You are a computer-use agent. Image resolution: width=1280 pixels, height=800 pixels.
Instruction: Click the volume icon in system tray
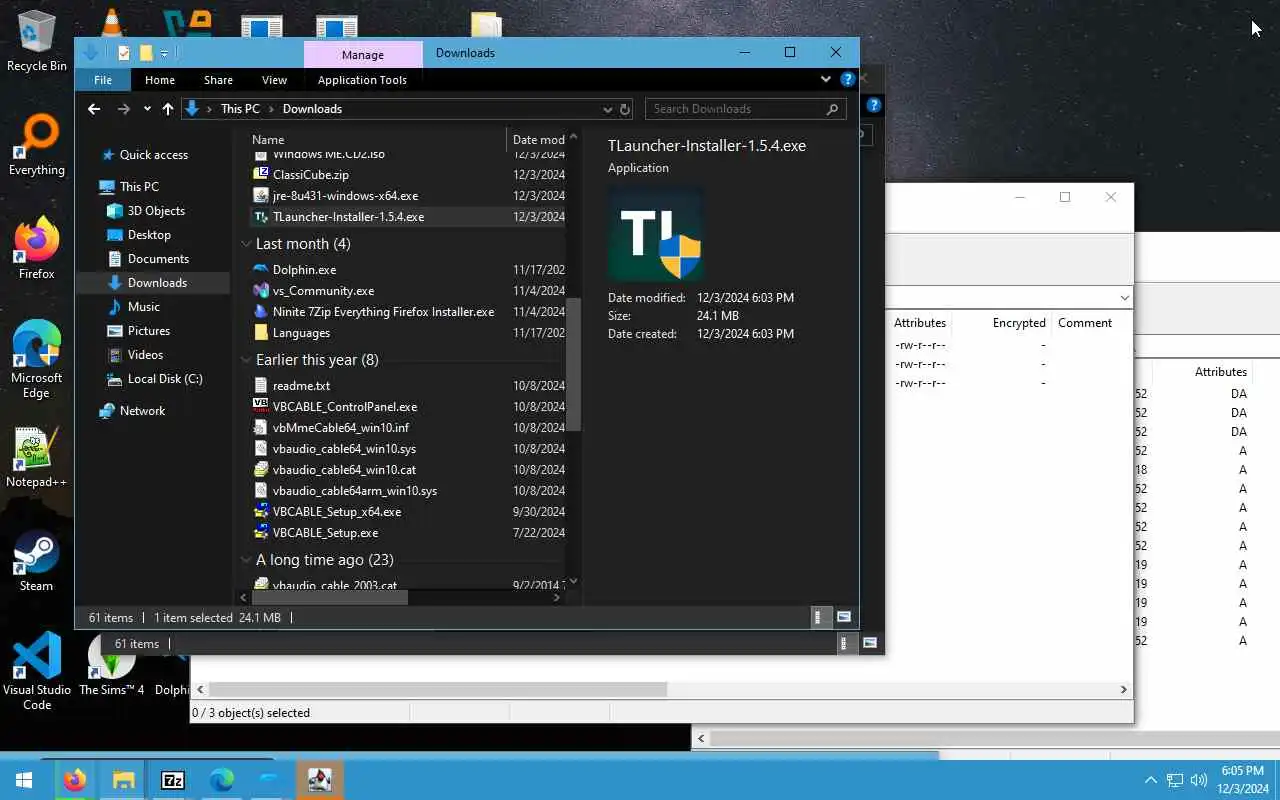click(x=1198, y=780)
